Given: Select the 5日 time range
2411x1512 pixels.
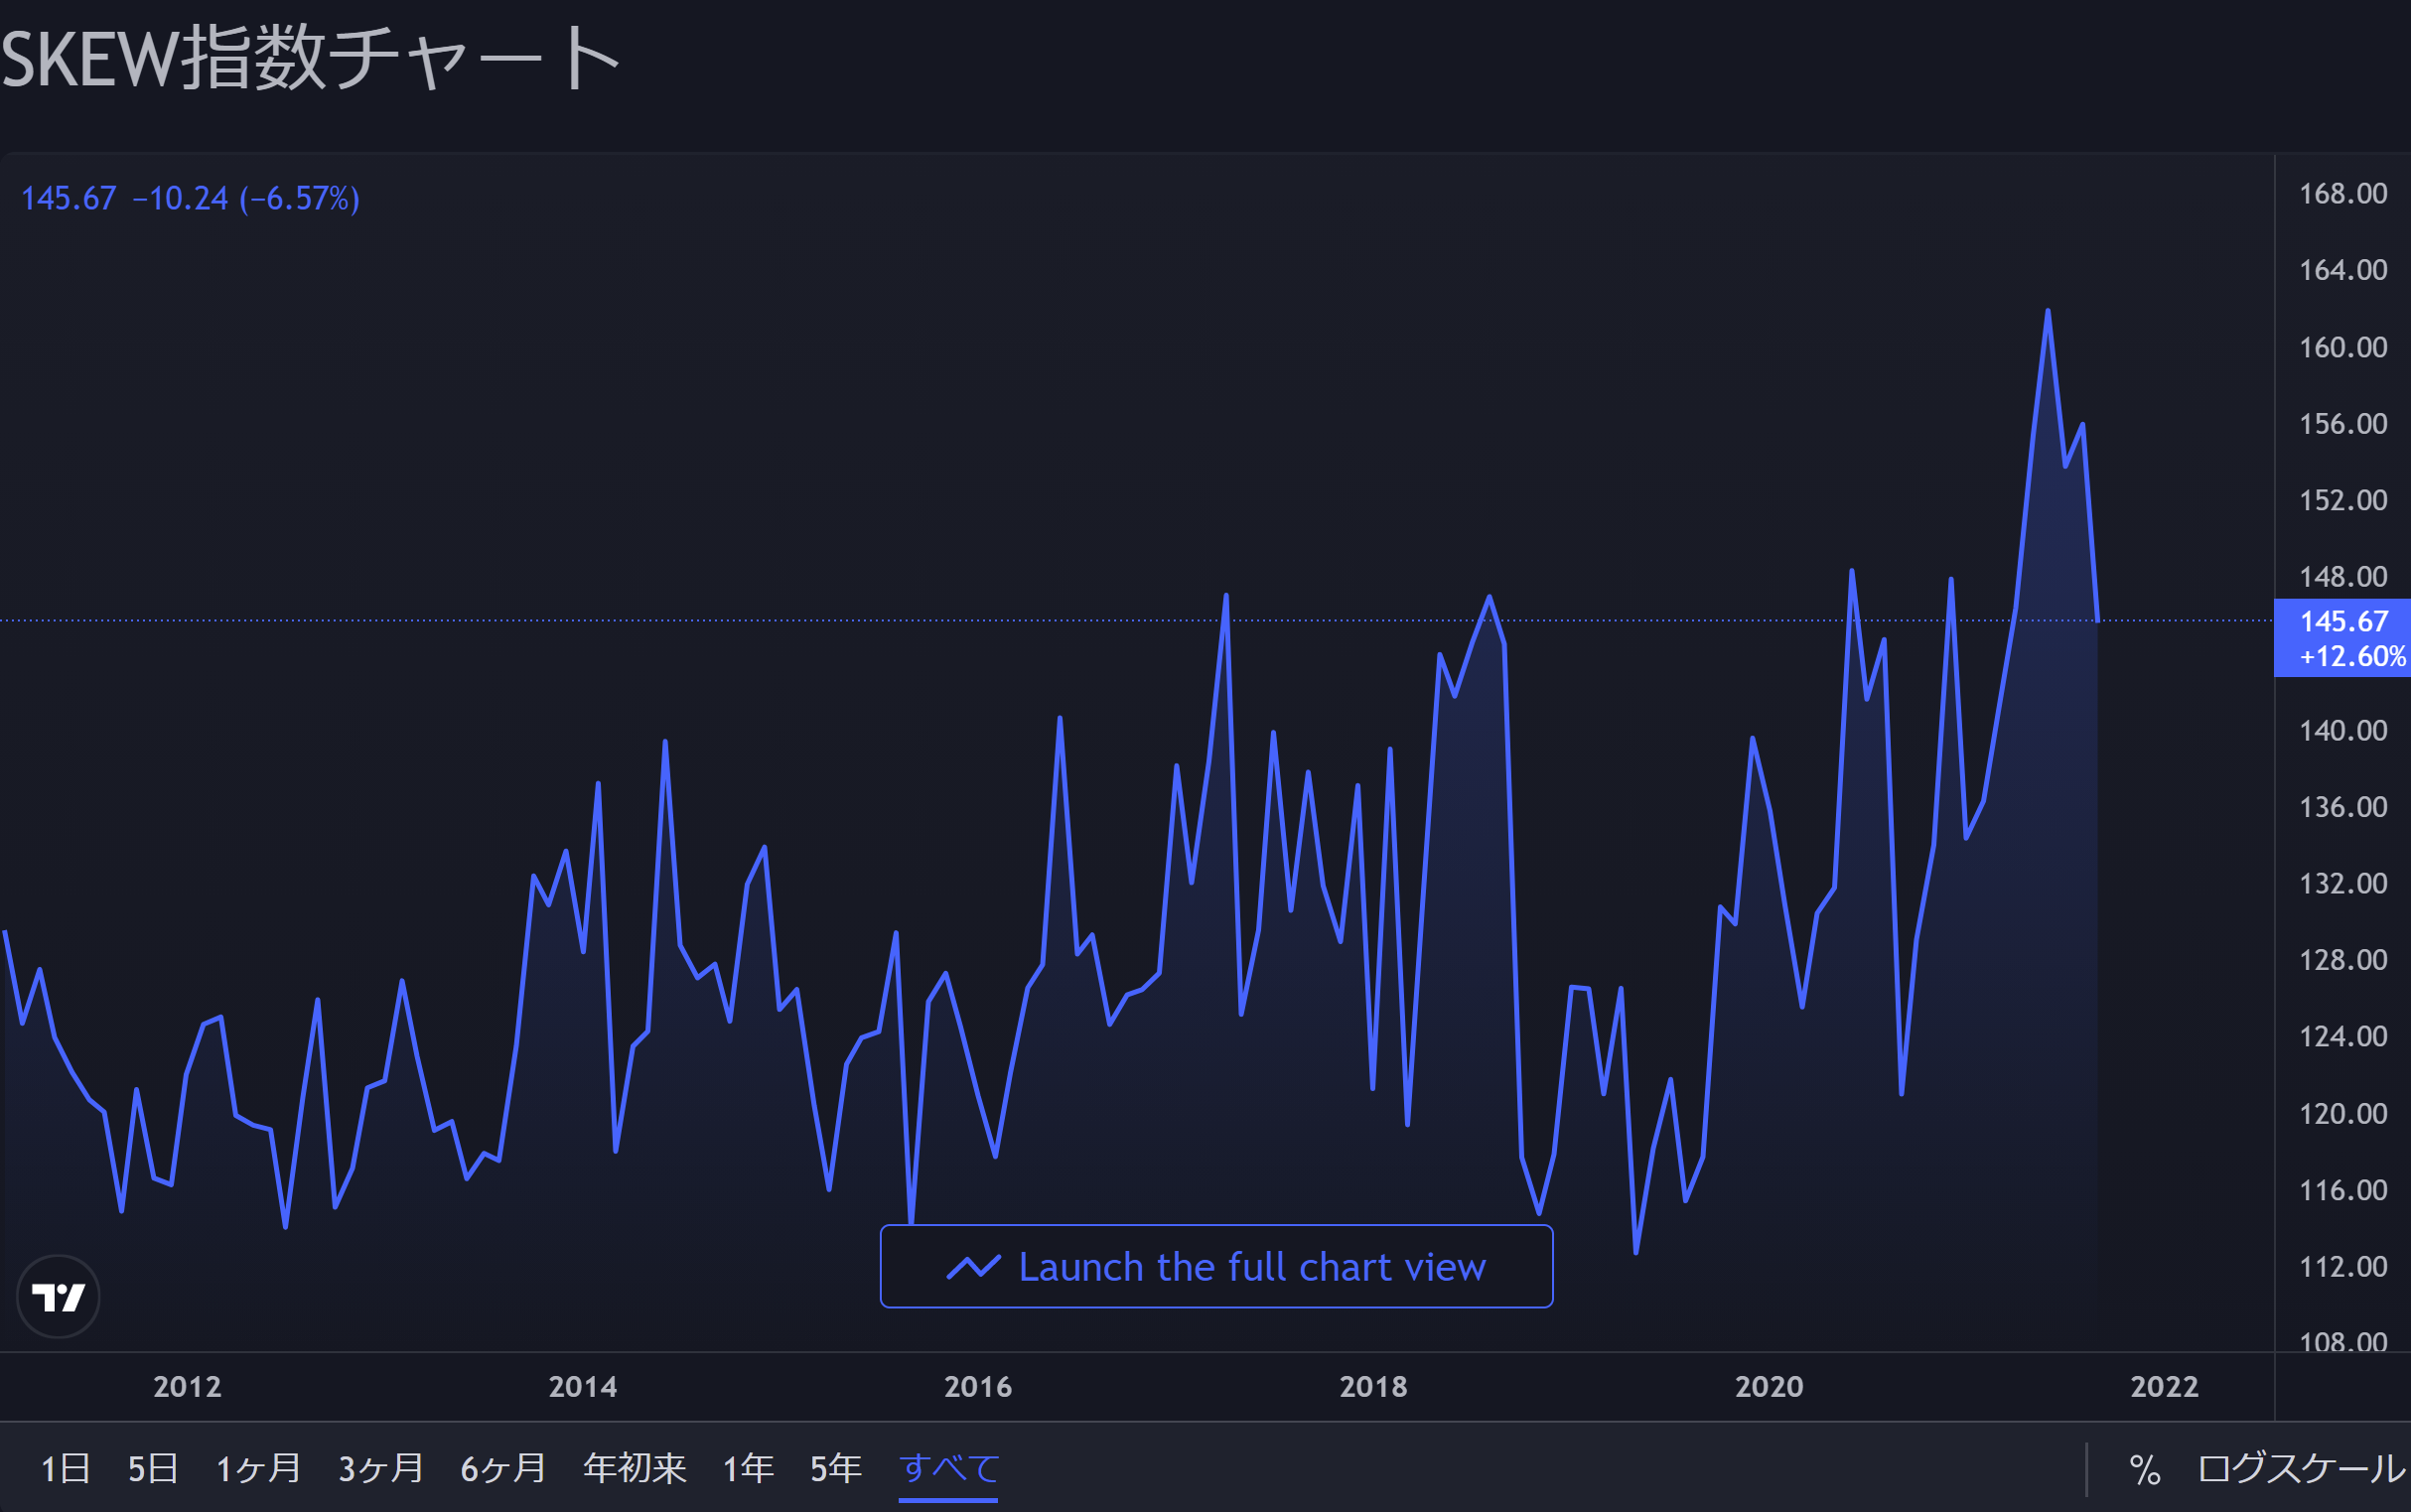Looking at the screenshot, I should [x=153, y=1468].
